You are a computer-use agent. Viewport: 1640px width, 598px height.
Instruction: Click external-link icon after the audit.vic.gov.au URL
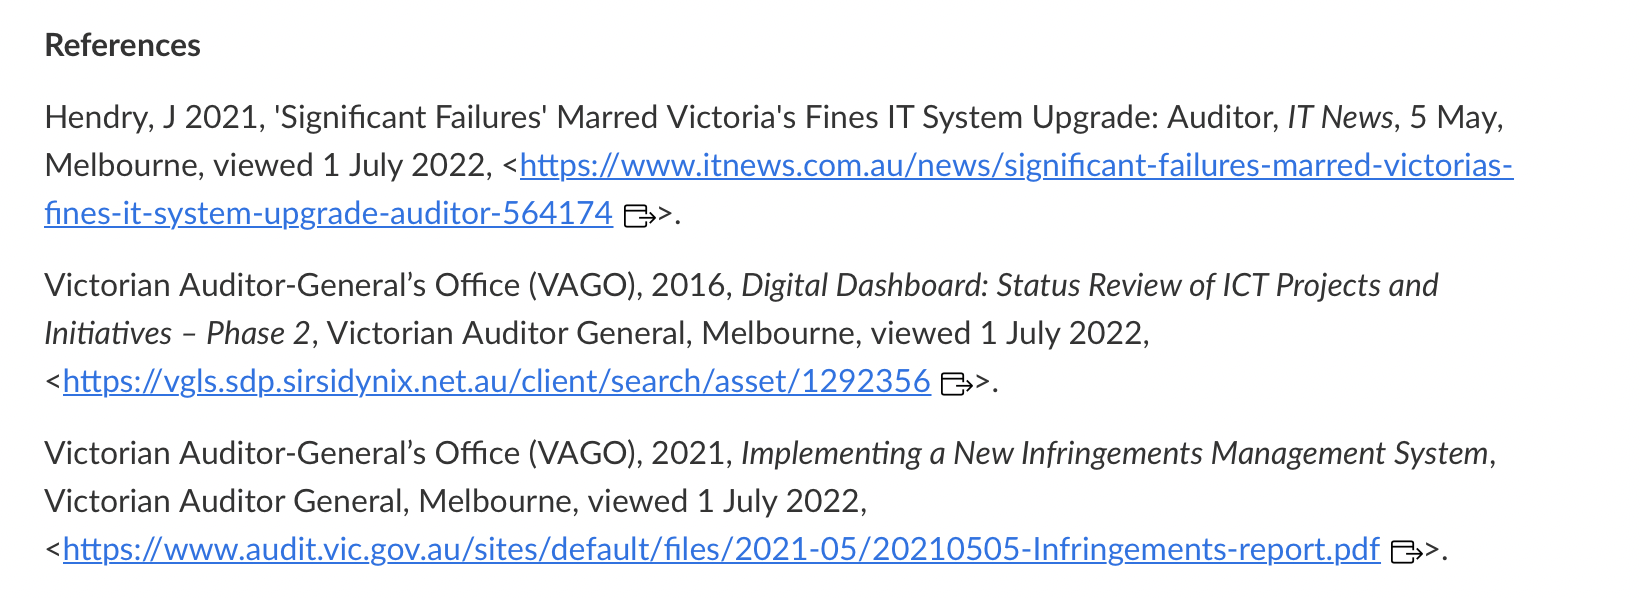[x=1407, y=551]
